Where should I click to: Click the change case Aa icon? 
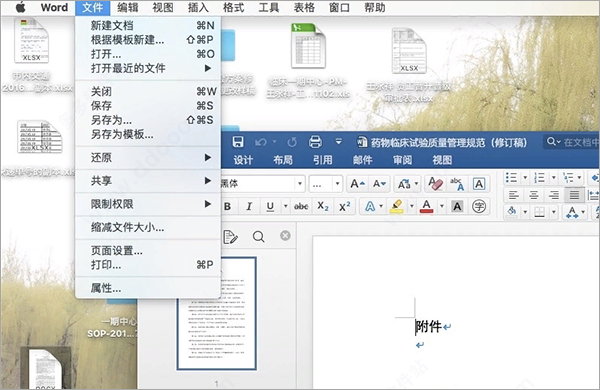click(404, 184)
